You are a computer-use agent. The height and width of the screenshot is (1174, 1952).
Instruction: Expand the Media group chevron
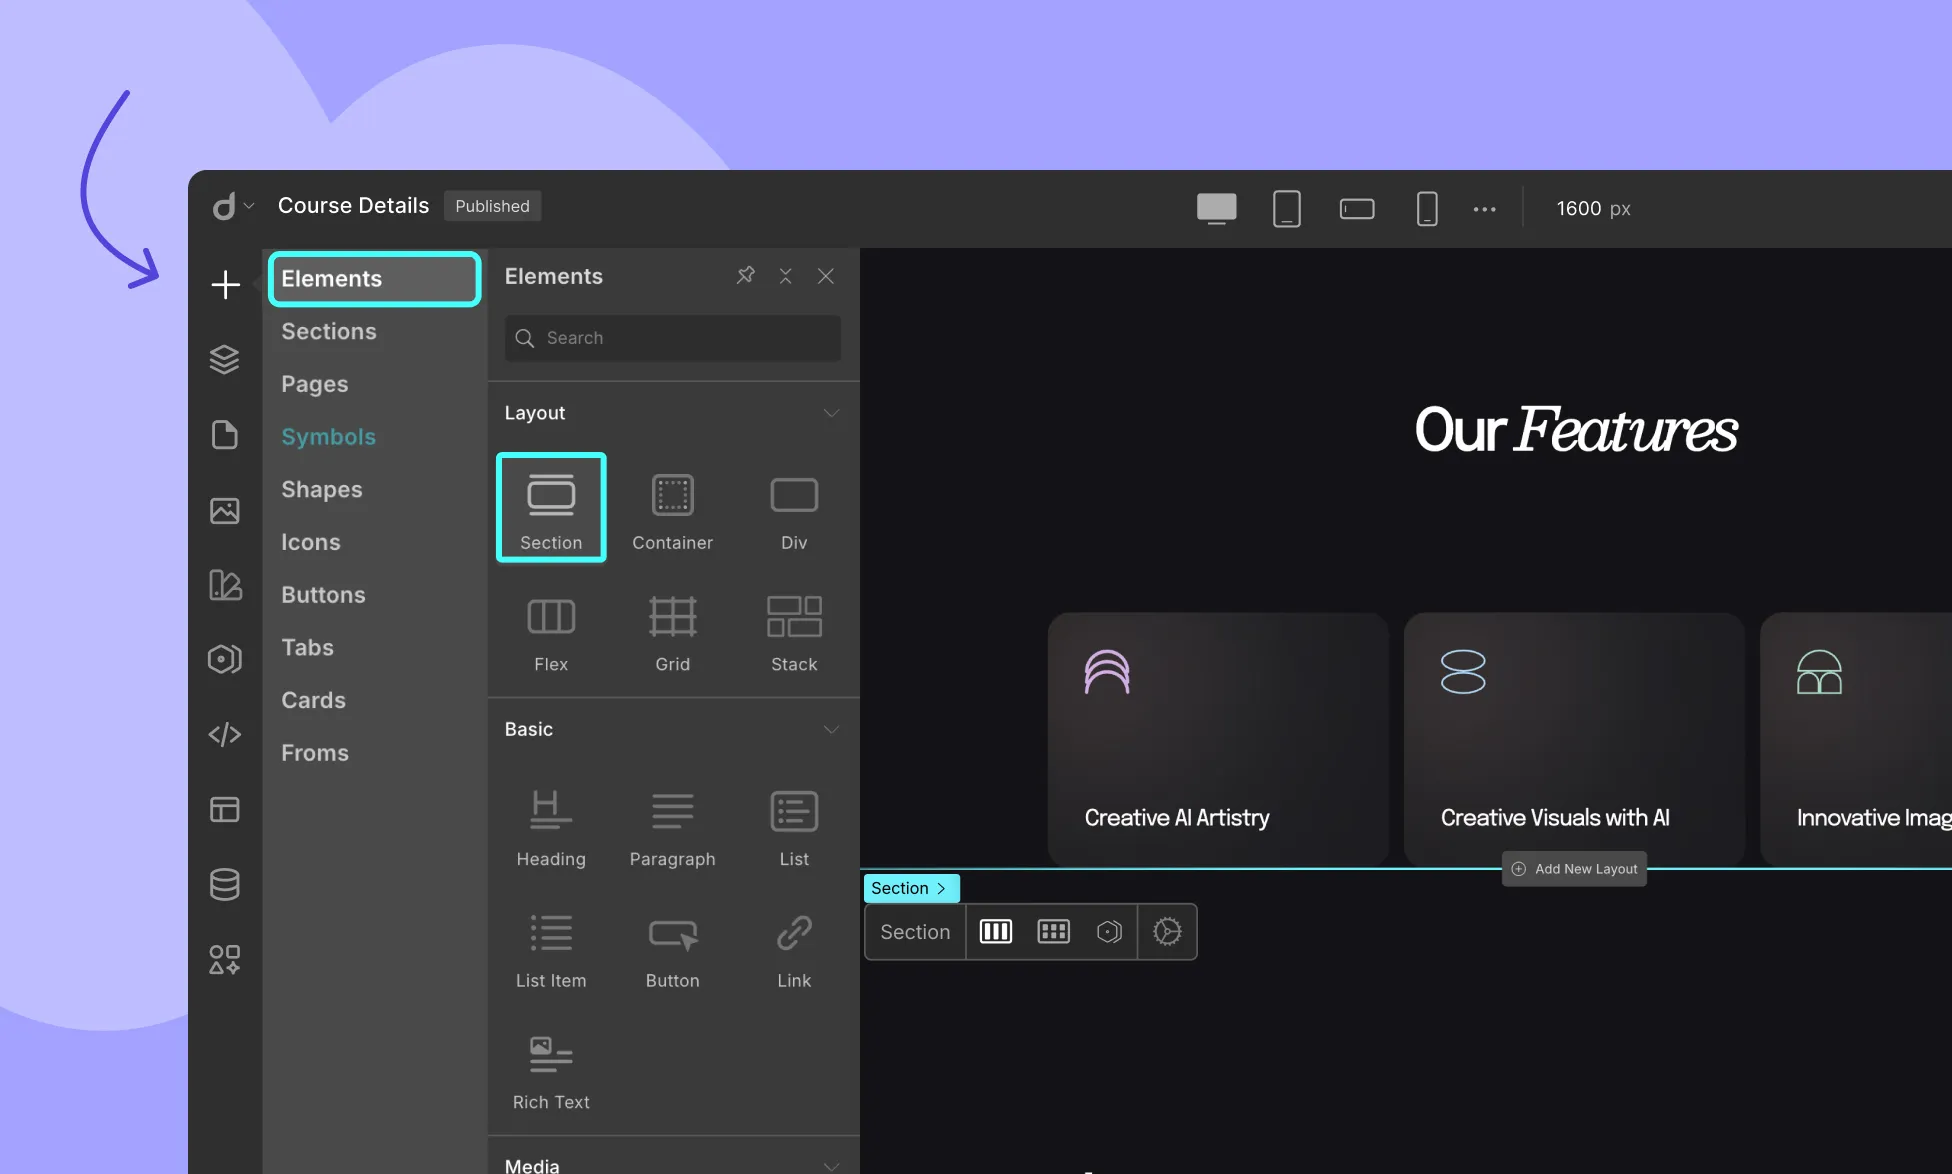click(x=831, y=1165)
